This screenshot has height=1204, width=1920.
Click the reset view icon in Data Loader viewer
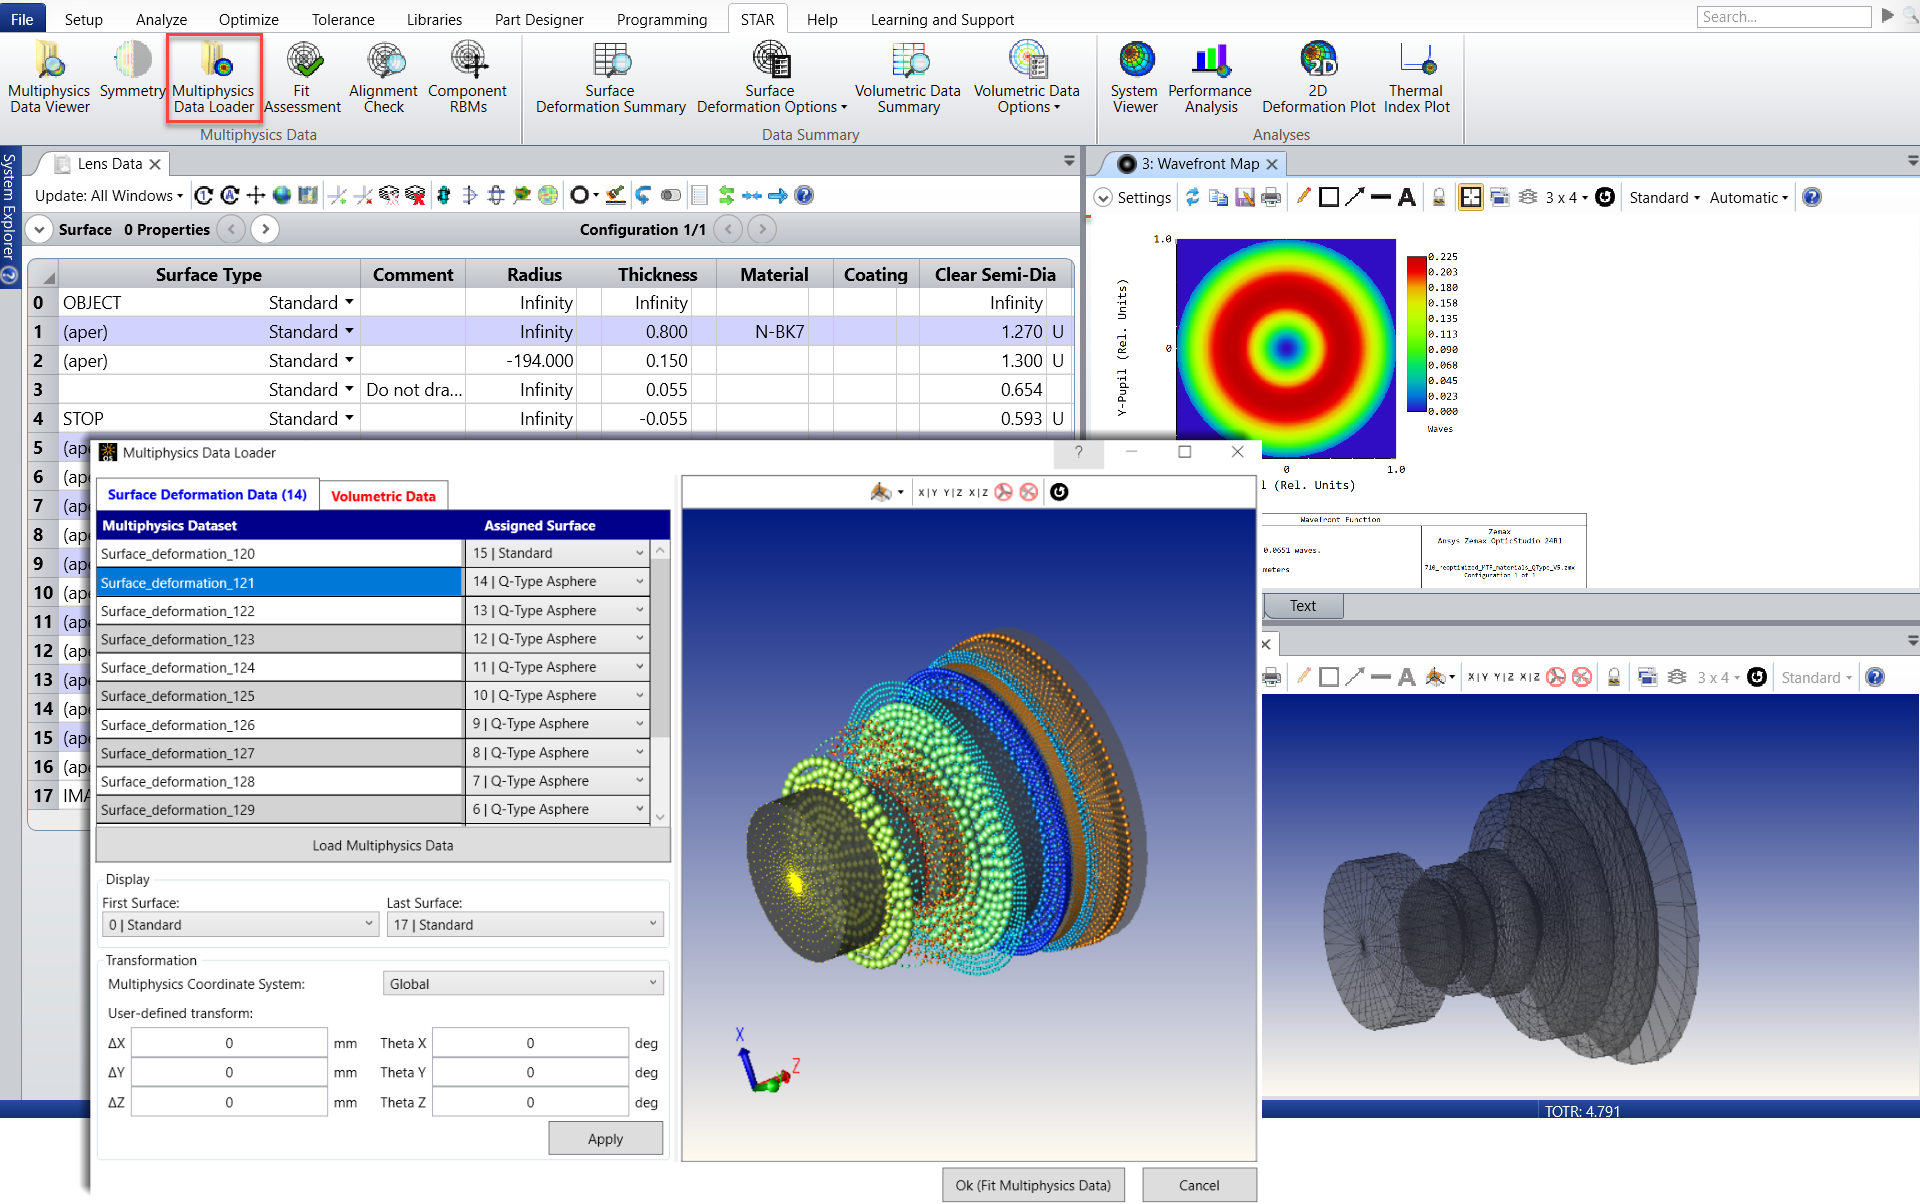point(1059,491)
